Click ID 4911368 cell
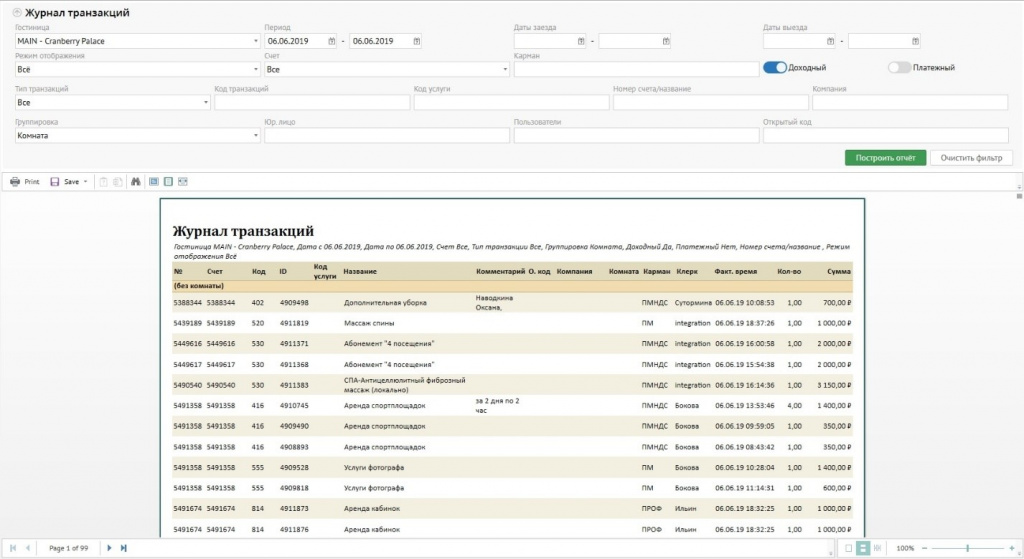Viewport: 1024px width, 559px height. click(294, 364)
